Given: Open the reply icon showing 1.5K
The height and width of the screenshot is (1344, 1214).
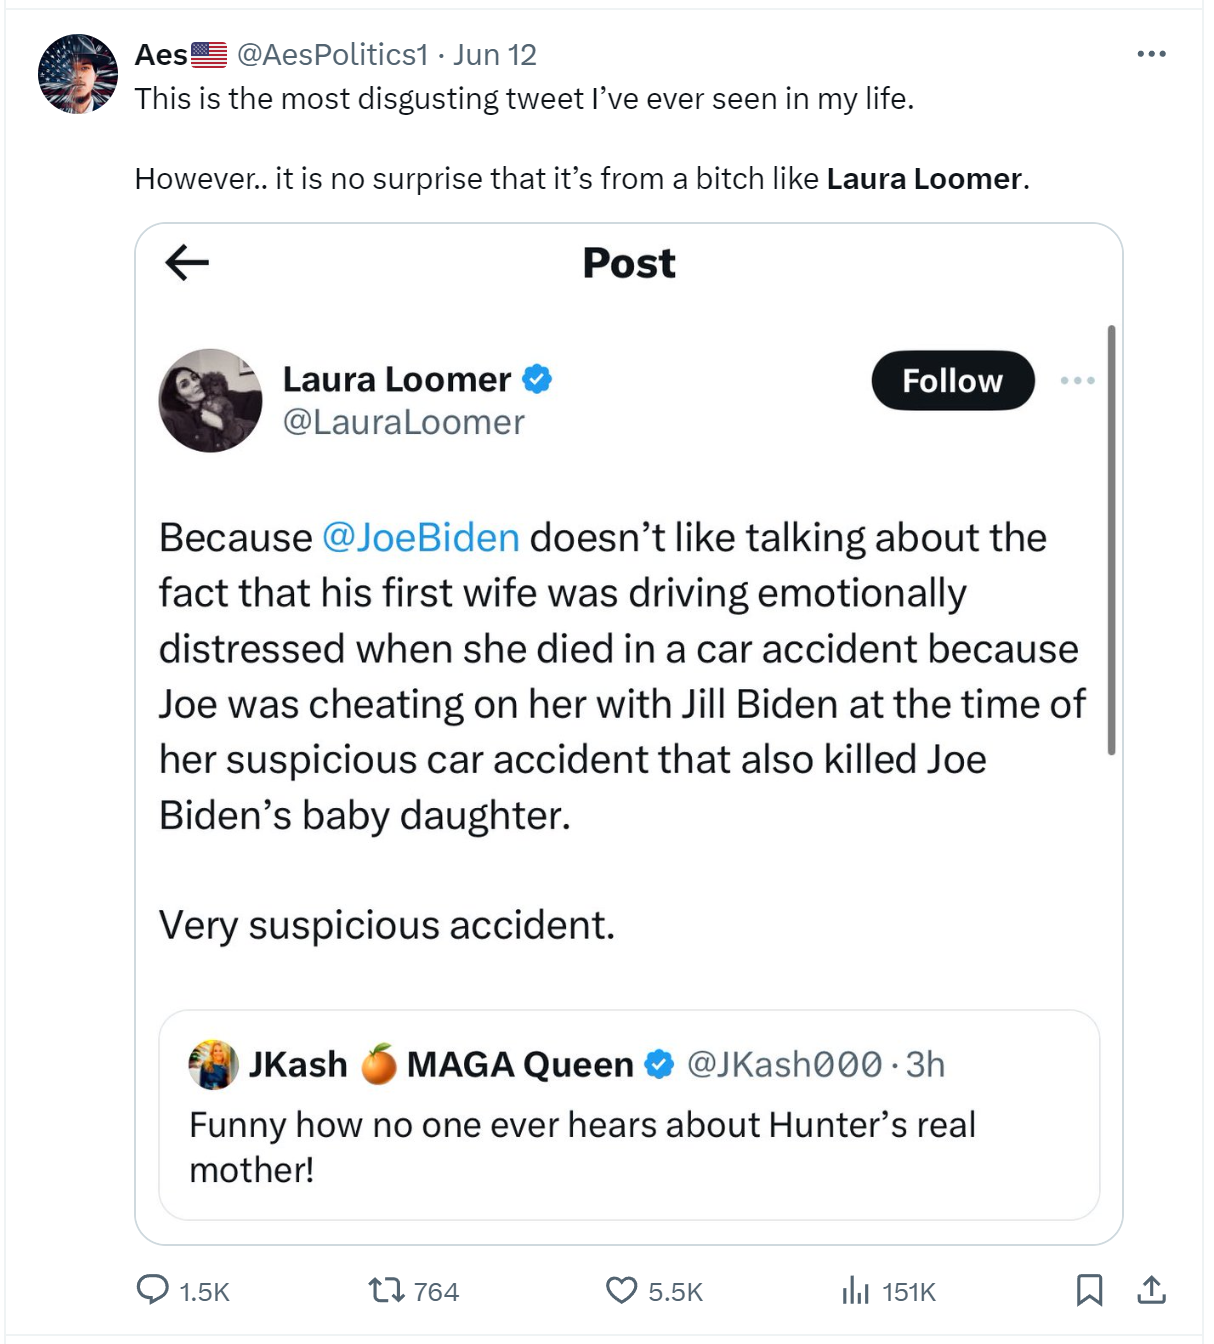Looking at the screenshot, I should tap(153, 1290).
